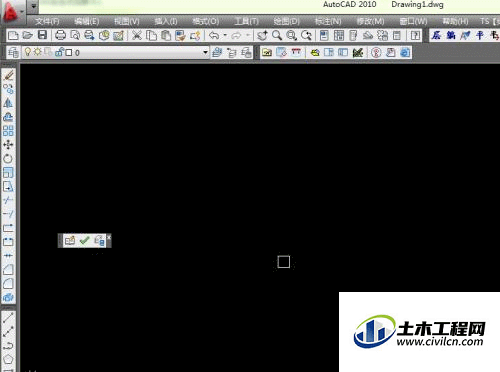Select the Offset tool
Viewport: 500px width, 372px height.
[9, 117]
